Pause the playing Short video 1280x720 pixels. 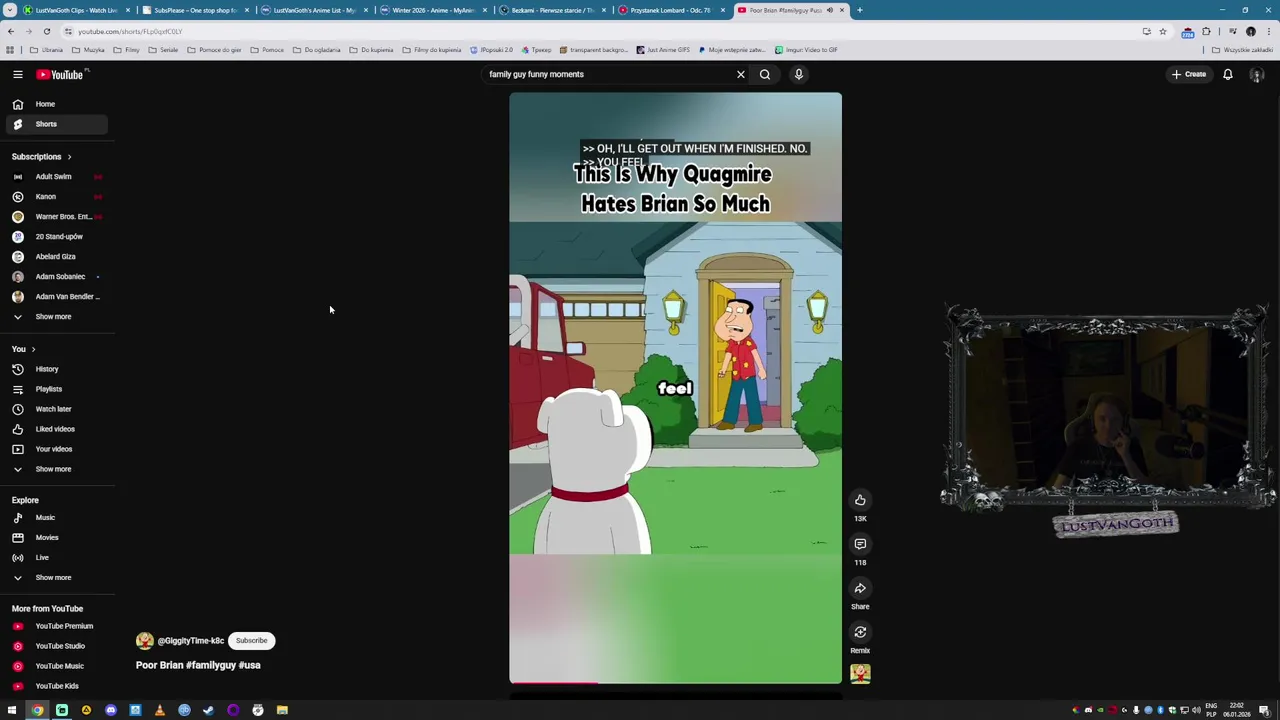click(675, 388)
